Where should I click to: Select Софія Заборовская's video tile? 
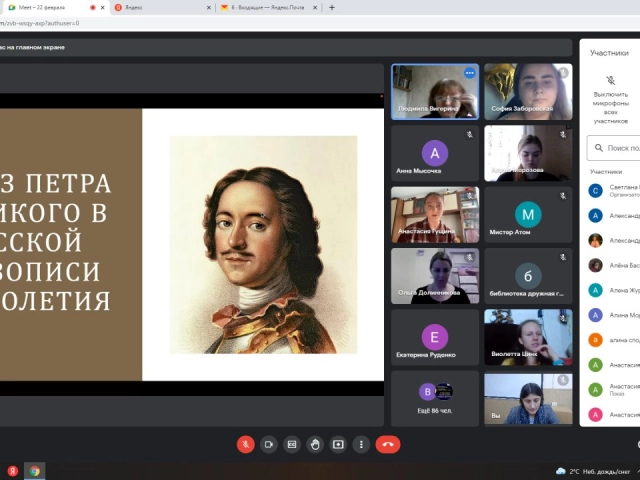528,91
